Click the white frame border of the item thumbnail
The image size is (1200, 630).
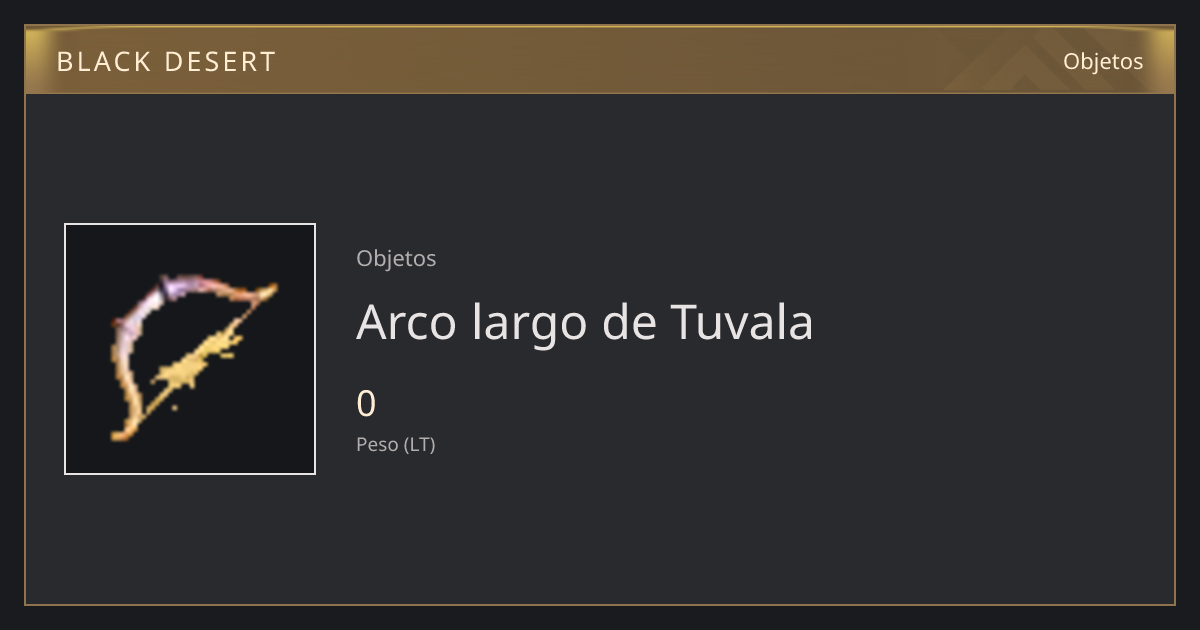pyautogui.click(x=190, y=224)
